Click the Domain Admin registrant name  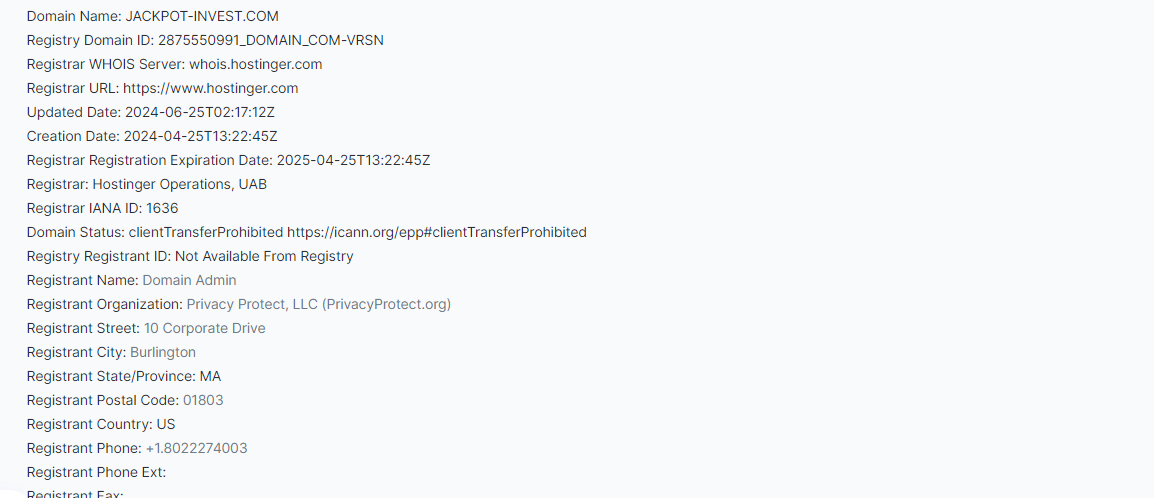click(x=189, y=280)
